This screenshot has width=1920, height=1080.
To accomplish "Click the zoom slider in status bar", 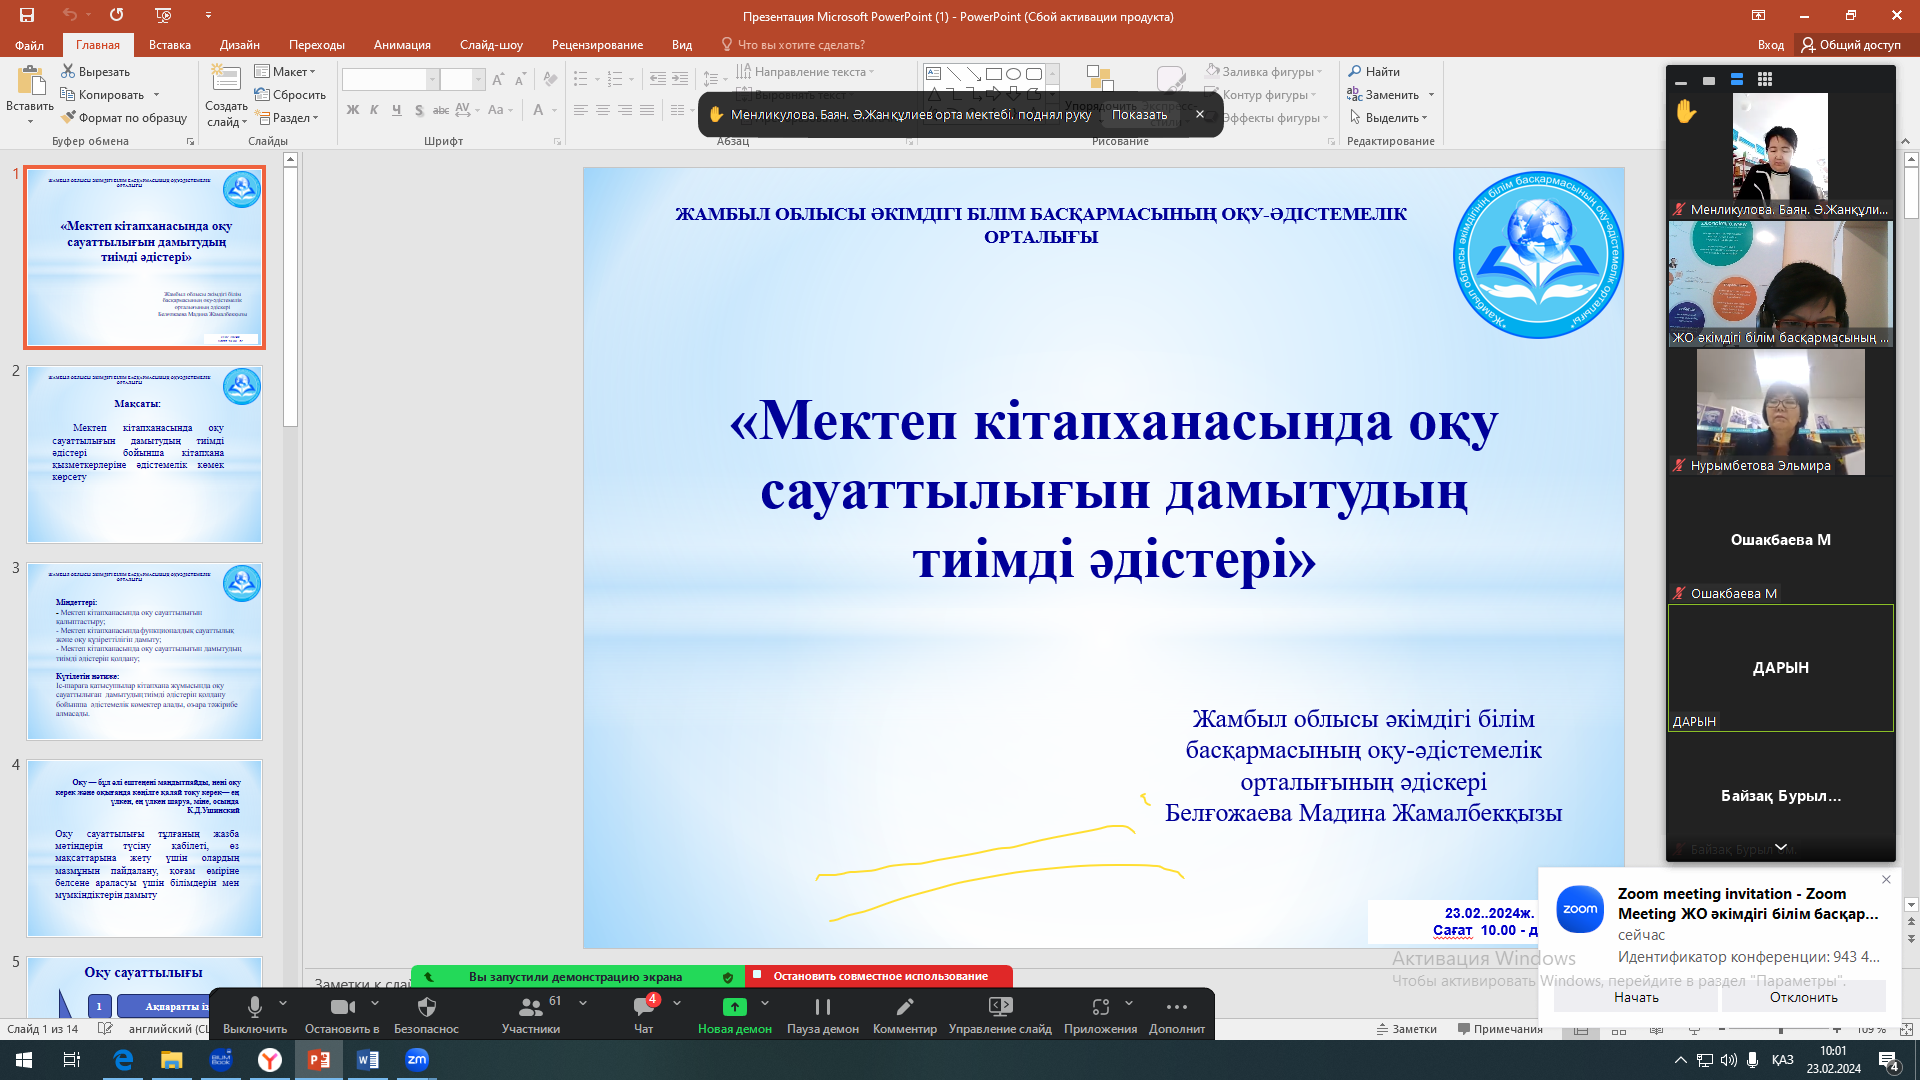I will [x=1780, y=1029].
